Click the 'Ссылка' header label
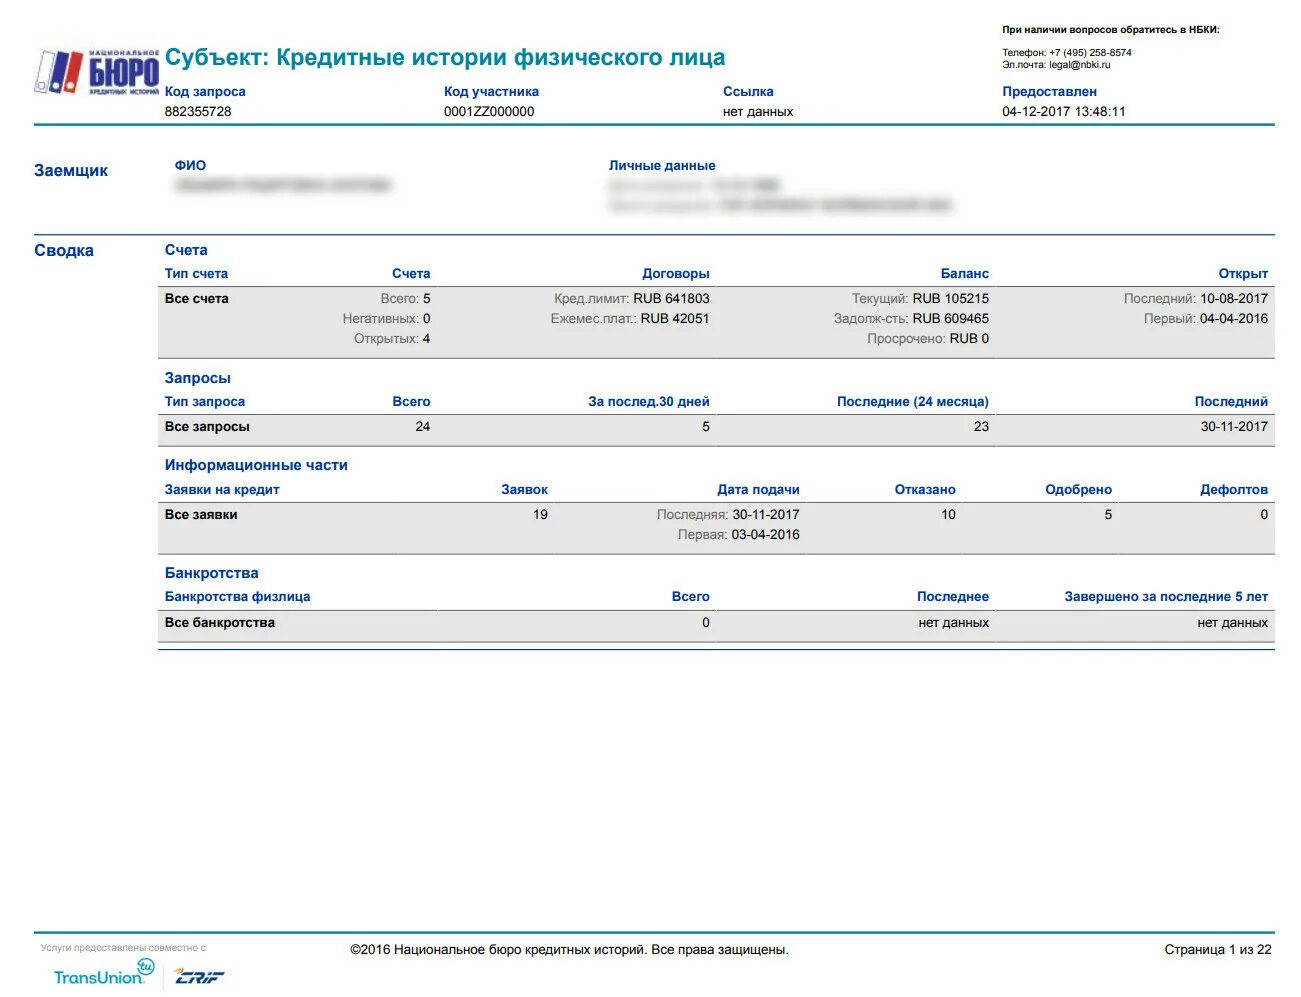Image resolution: width=1301 pixels, height=997 pixels. click(748, 91)
